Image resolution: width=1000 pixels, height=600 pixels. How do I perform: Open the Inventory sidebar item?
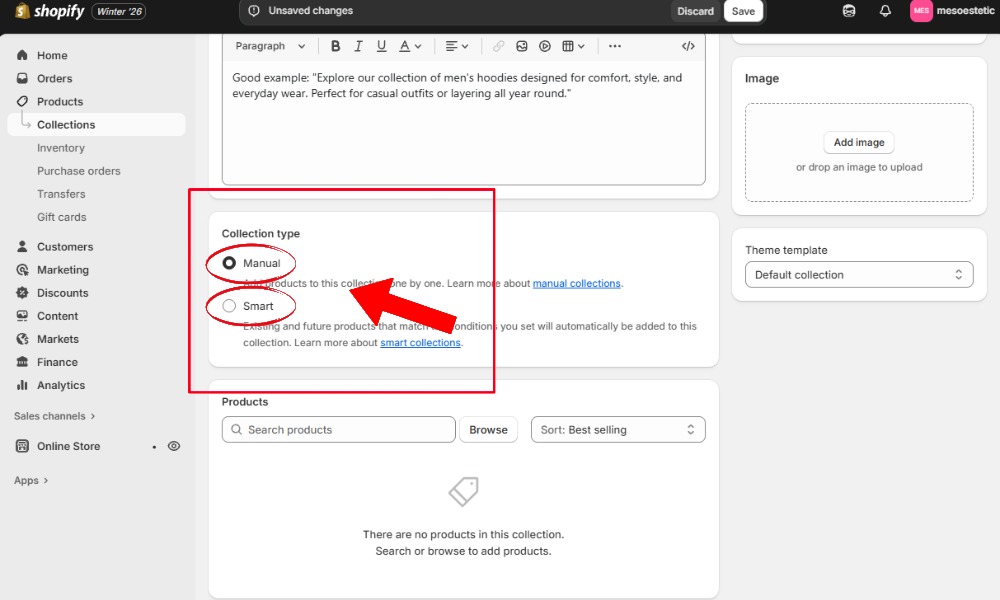pyautogui.click(x=61, y=148)
